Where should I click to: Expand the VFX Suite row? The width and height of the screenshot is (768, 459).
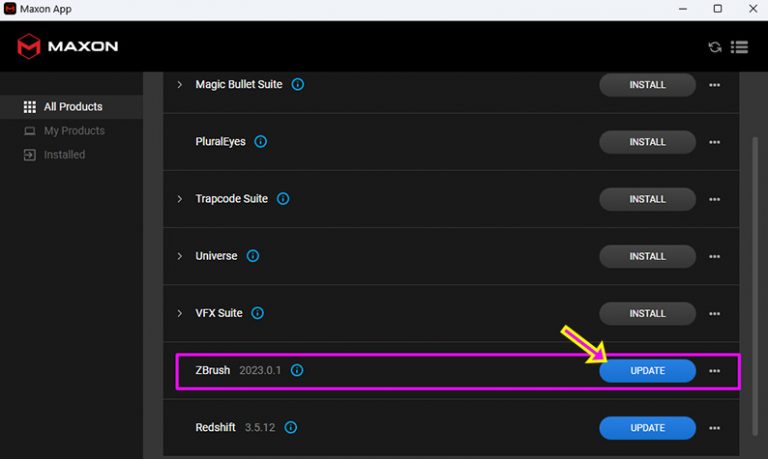(x=180, y=313)
